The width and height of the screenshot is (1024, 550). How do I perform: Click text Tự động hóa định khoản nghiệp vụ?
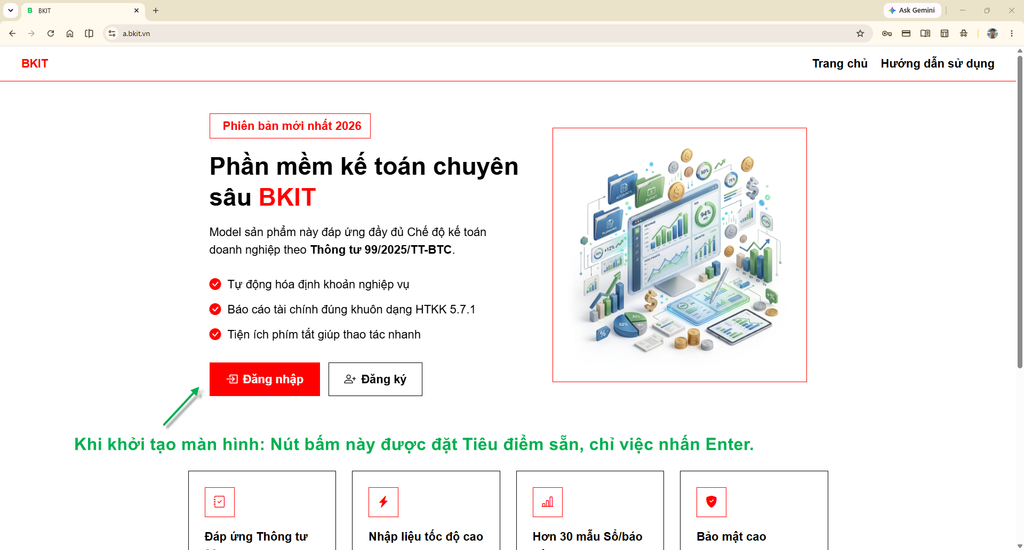[319, 284]
